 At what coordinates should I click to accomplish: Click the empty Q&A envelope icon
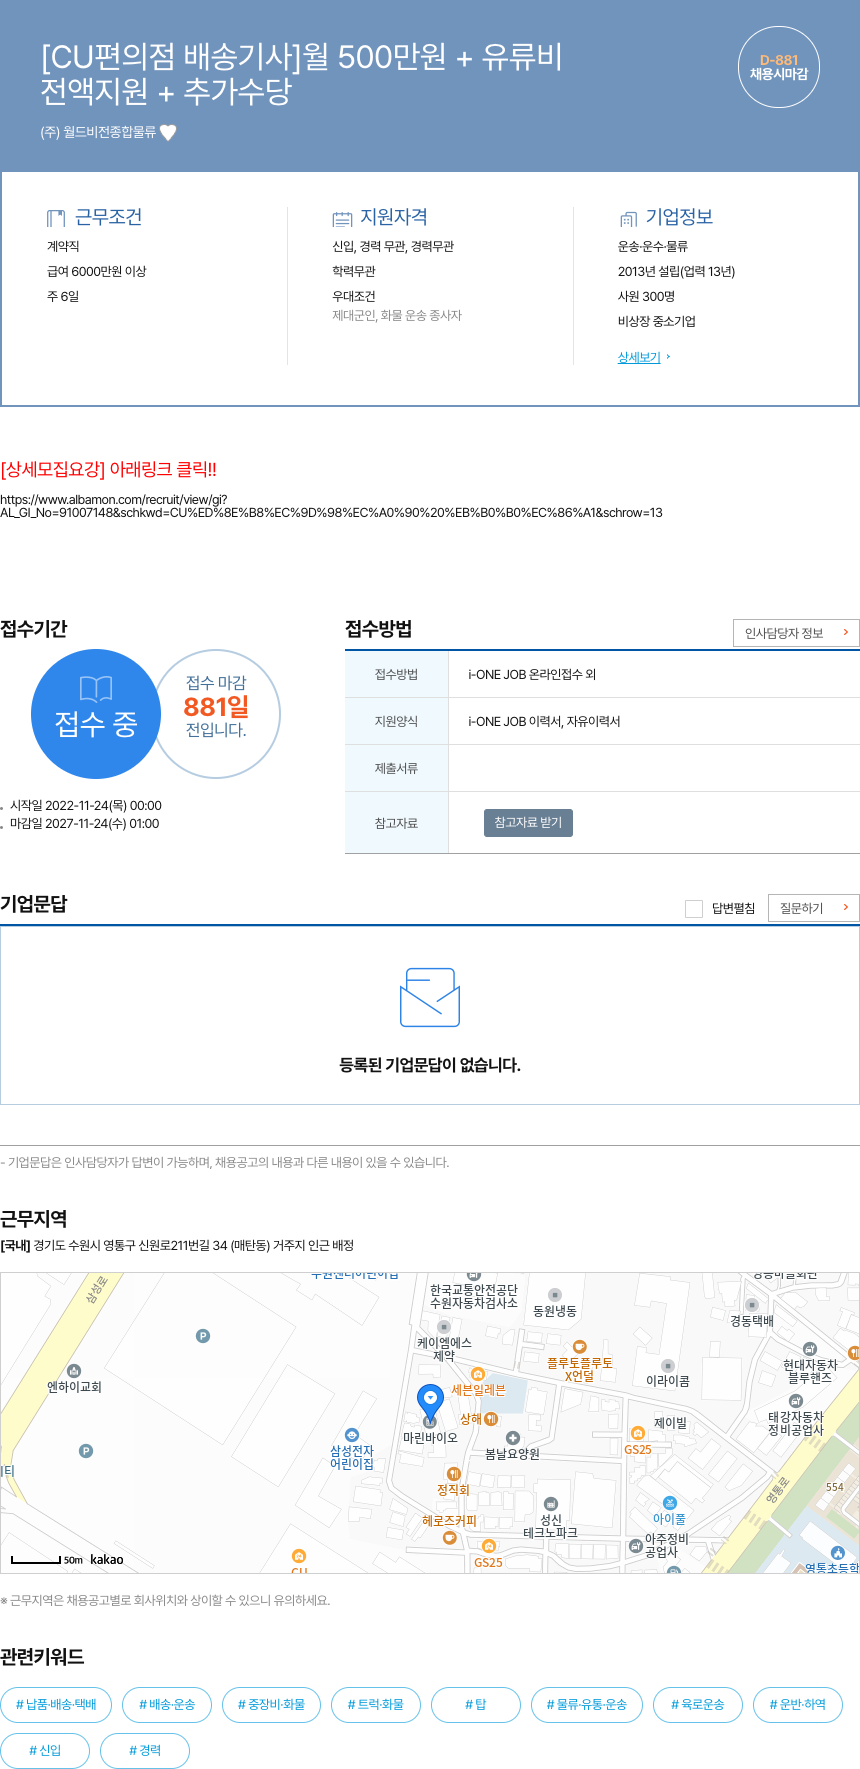[430, 997]
